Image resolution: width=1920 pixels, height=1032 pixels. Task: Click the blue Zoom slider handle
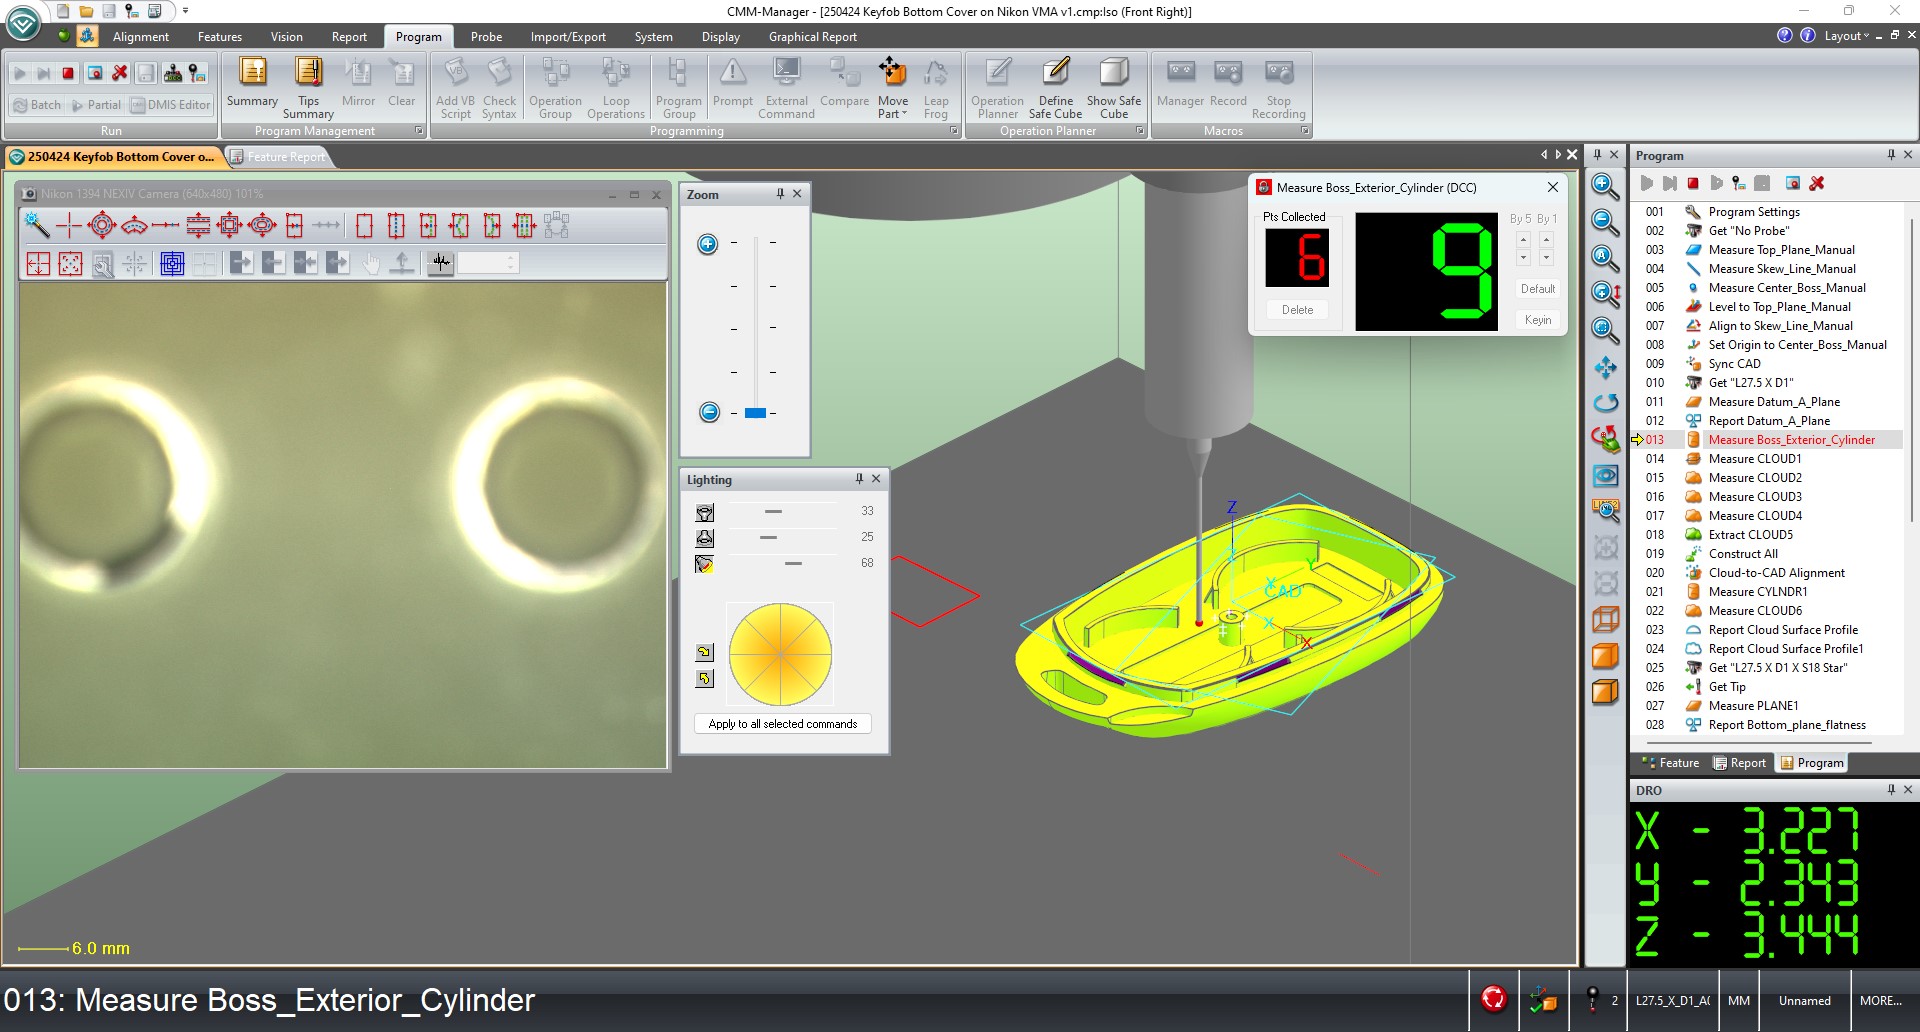(x=755, y=413)
